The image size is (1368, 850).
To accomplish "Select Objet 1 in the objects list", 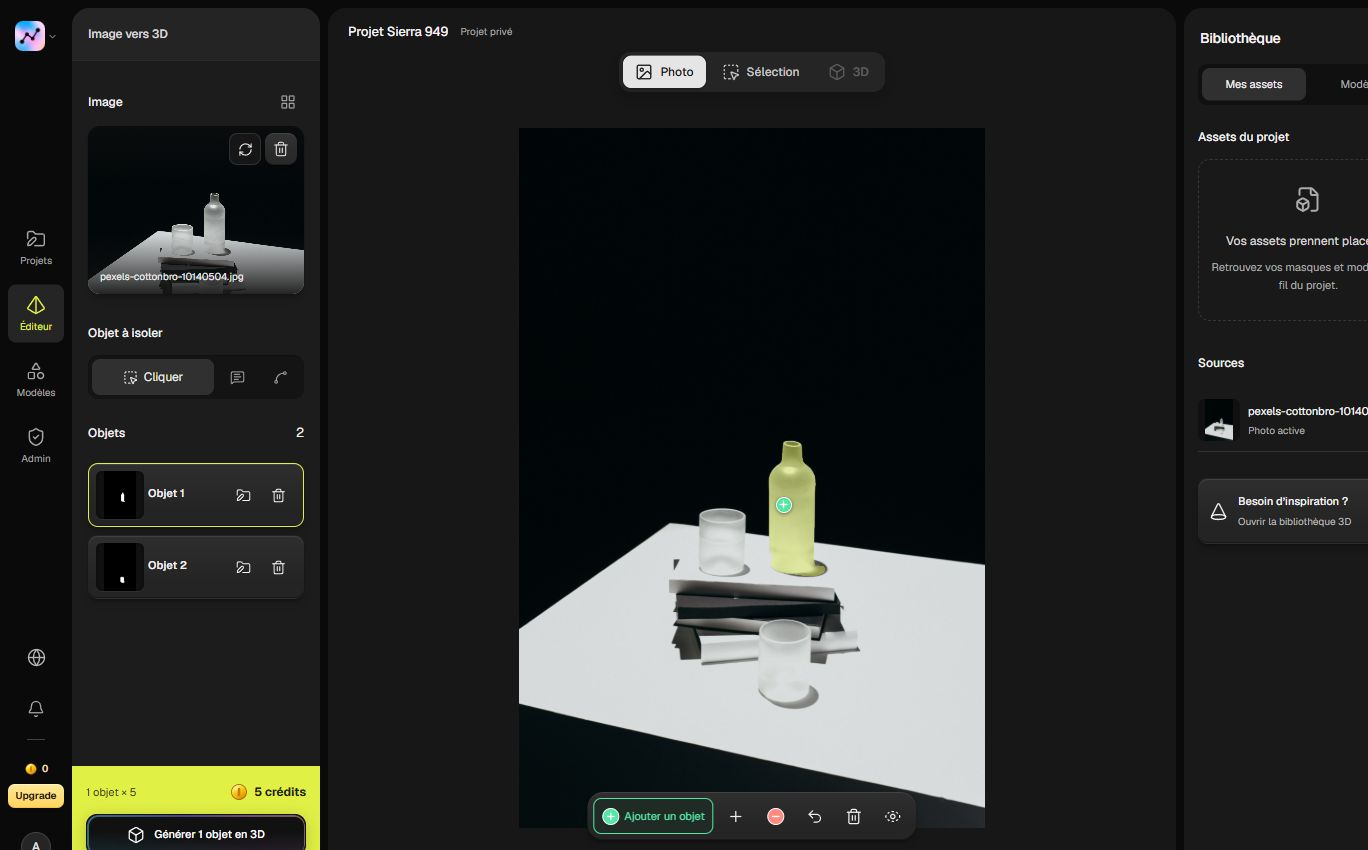I will [x=196, y=495].
